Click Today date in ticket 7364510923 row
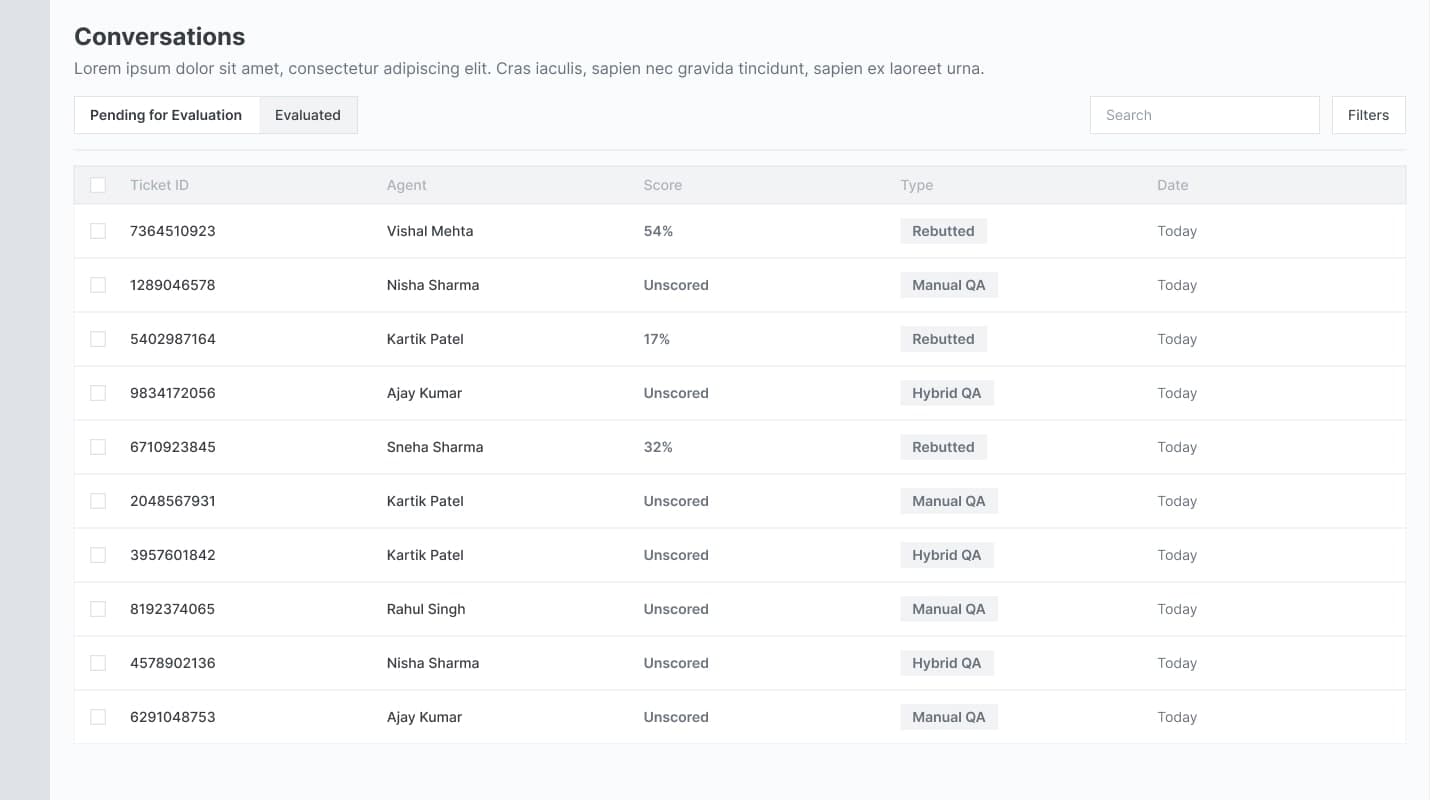This screenshot has width=1440, height=800. click(1177, 231)
